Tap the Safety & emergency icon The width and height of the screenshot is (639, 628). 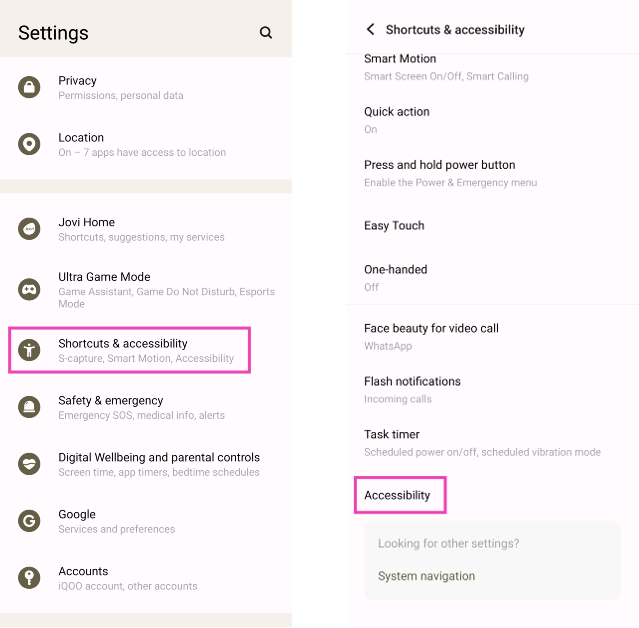(x=30, y=407)
